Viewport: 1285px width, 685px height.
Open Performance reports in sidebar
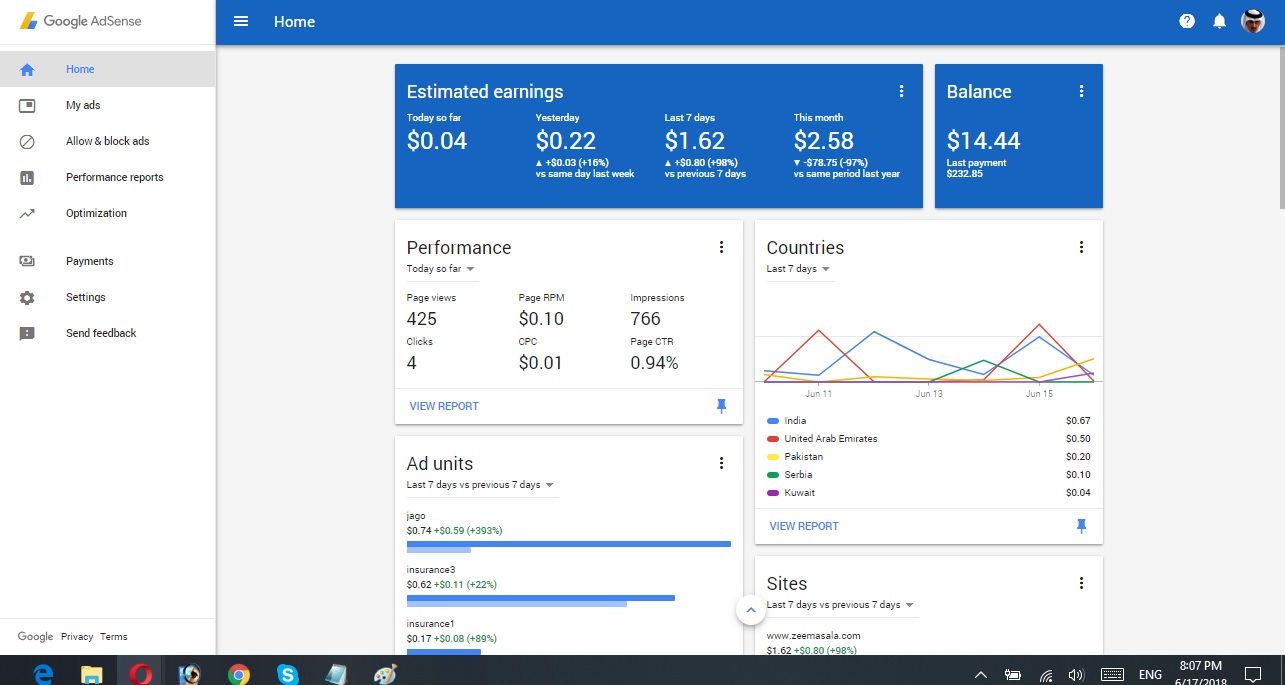click(x=114, y=177)
